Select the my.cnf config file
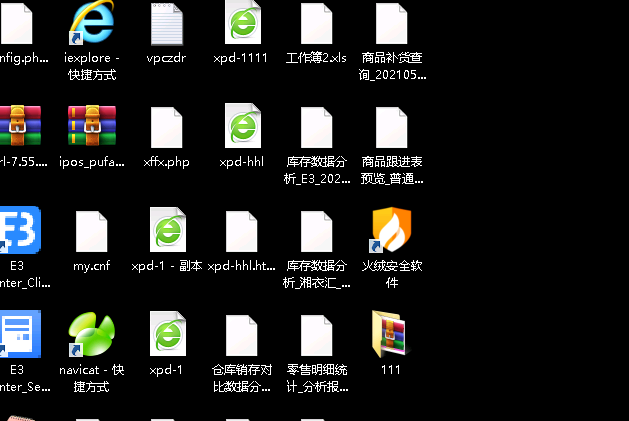The image size is (629, 421). pyautogui.click(x=92, y=231)
